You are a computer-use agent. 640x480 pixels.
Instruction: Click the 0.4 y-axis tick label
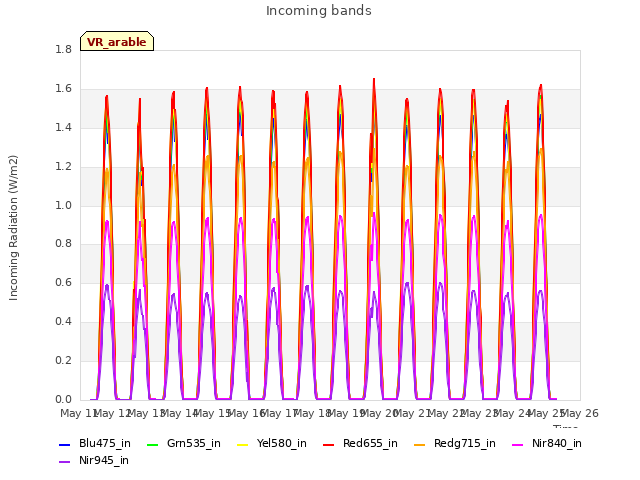[x=63, y=322]
